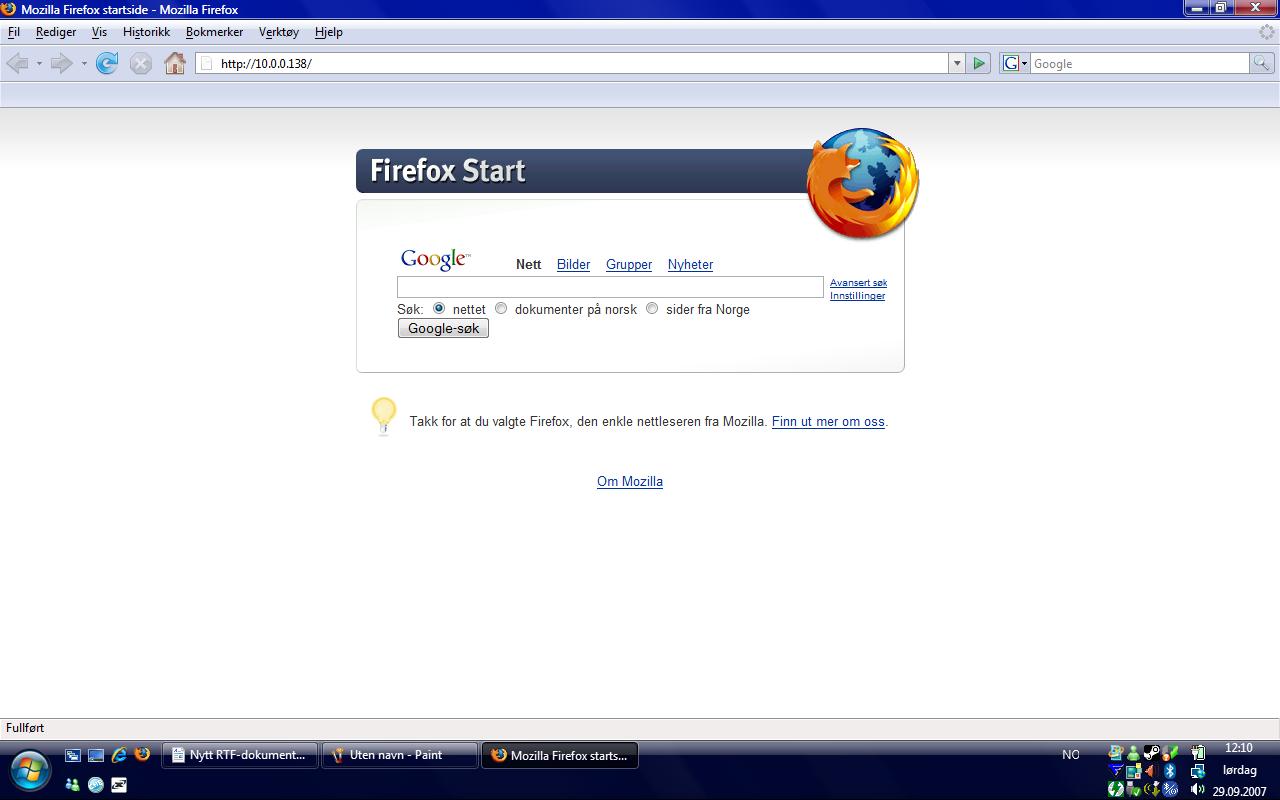The width and height of the screenshot is (1280, 800).
Task: Click the green Go arrow next to address bar
Action: [979, 63]
